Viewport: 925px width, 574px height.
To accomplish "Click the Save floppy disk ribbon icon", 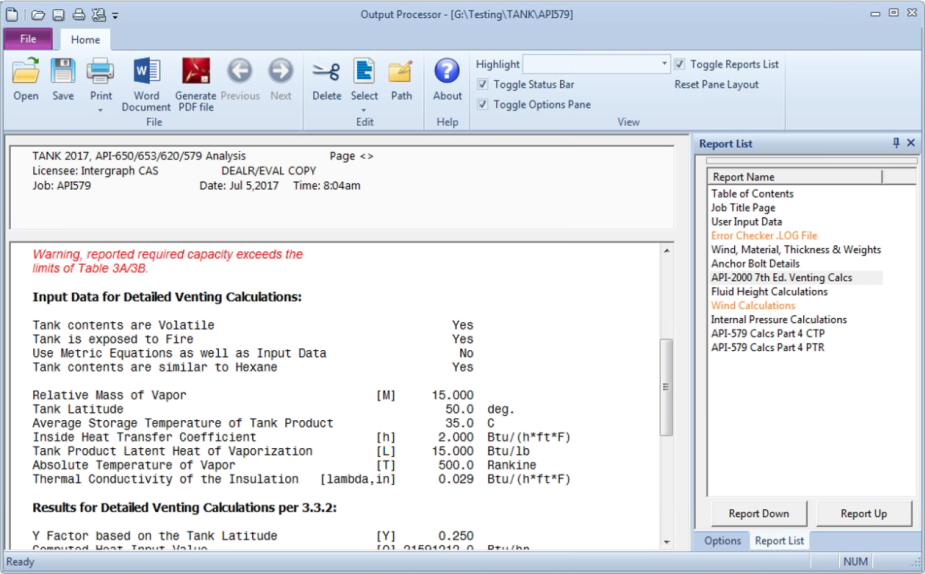I will 63,72.
